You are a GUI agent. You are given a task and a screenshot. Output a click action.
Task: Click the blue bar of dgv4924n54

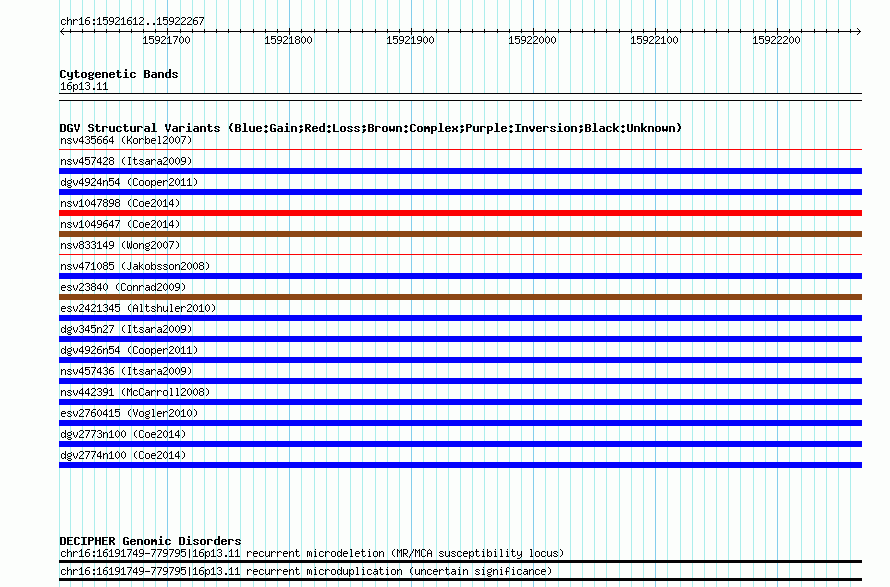460,192
